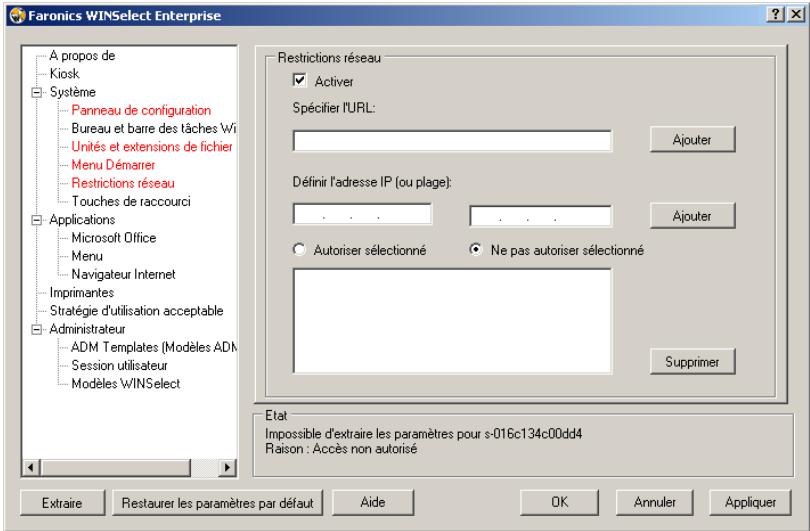
Task: Select Kiosk in the tree
Action: click(x=65, y=74)
